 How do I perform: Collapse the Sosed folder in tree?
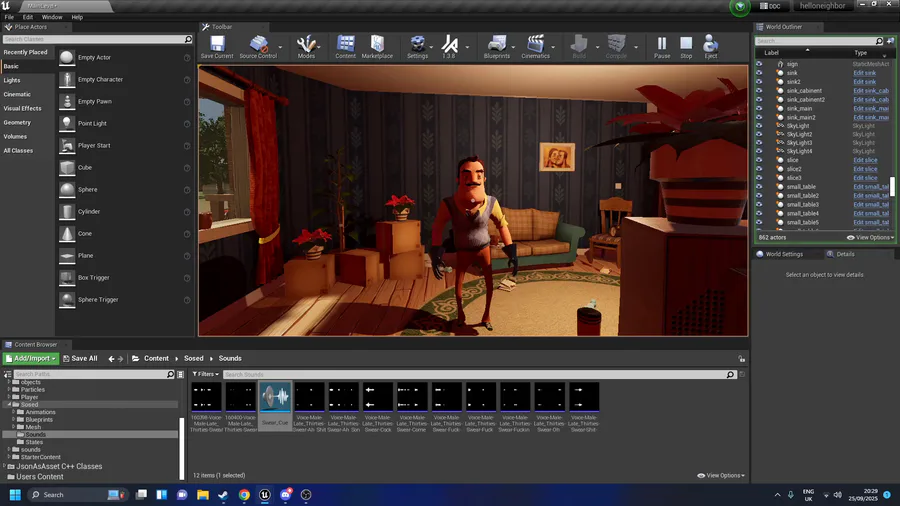(10, 404)
